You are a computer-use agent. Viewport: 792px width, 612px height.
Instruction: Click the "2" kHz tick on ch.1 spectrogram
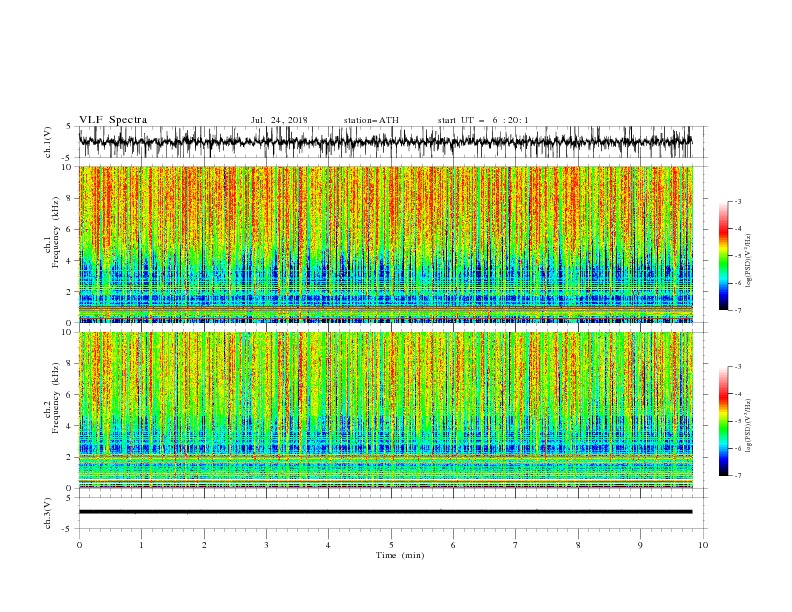(x=69, y=292)
